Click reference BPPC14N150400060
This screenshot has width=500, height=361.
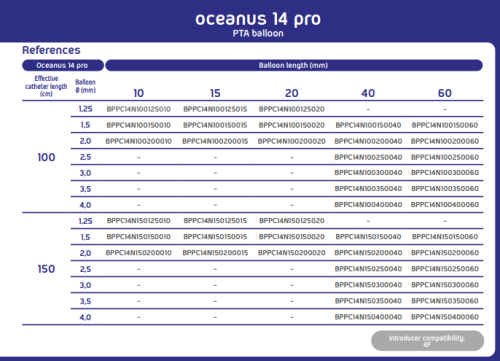pos(445,317)
